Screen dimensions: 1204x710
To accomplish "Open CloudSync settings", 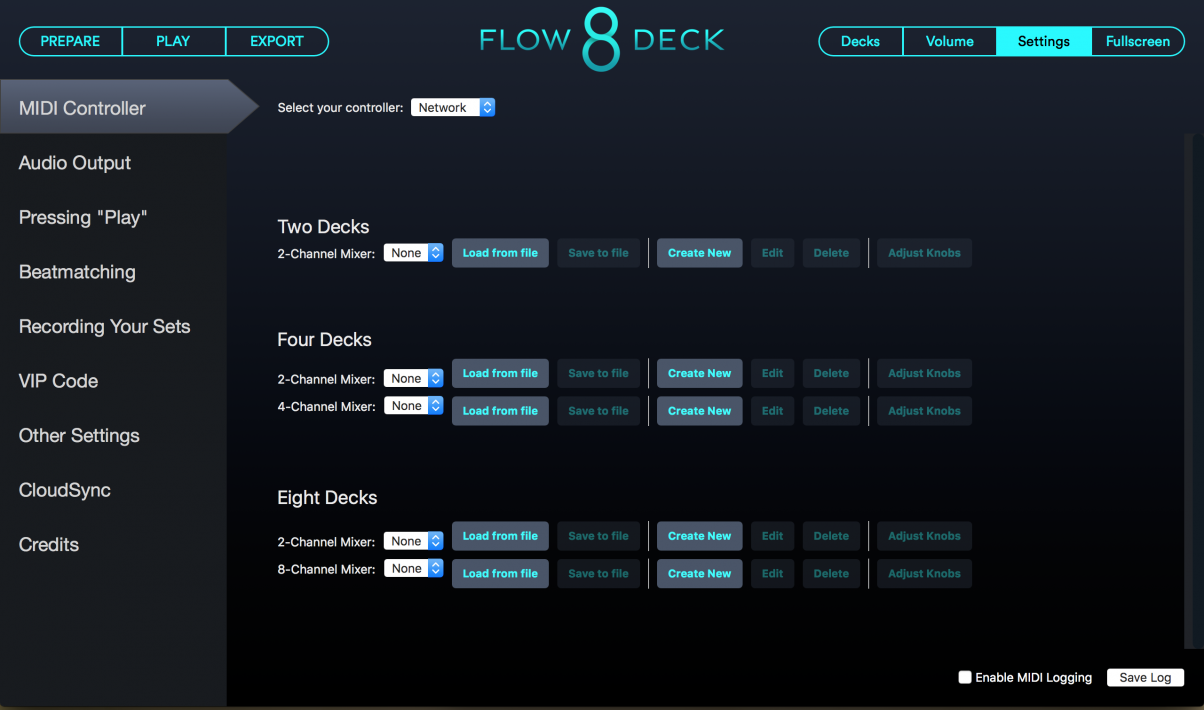I will 65,490.
